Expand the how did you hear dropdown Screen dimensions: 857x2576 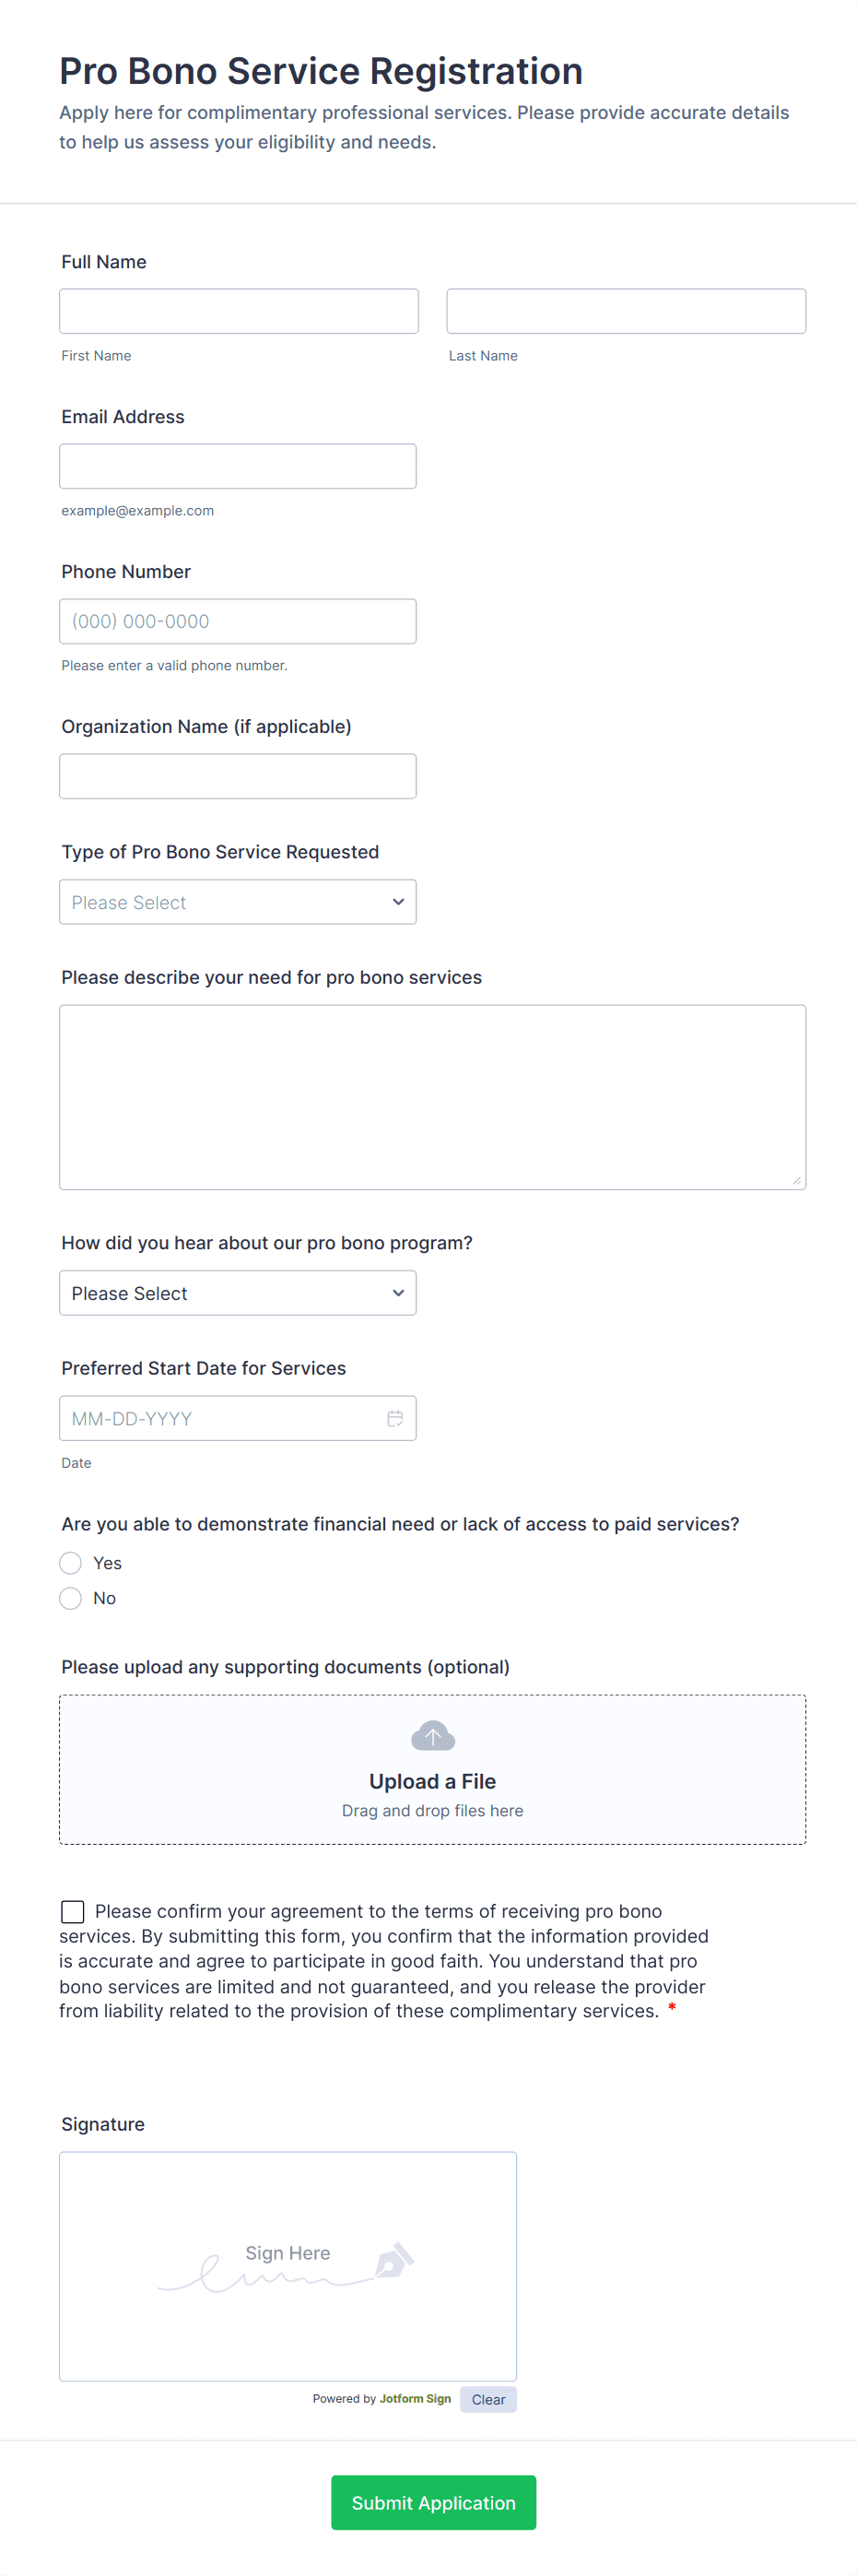tap(238, 1293)
